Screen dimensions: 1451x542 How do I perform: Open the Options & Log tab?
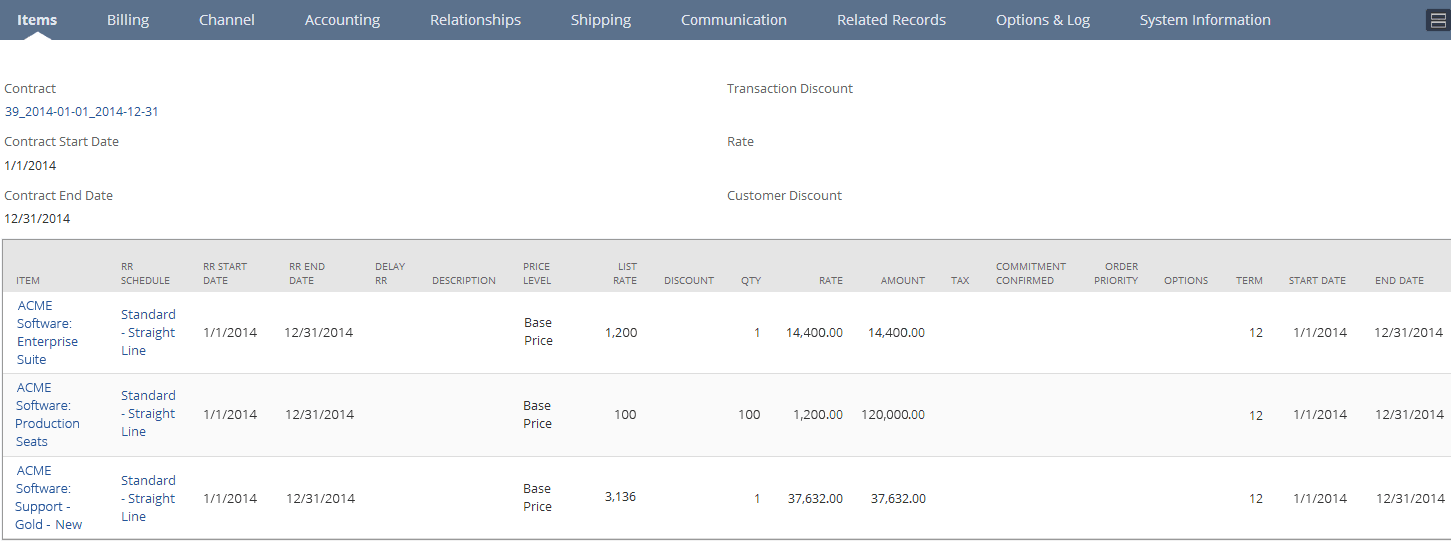1043,20
